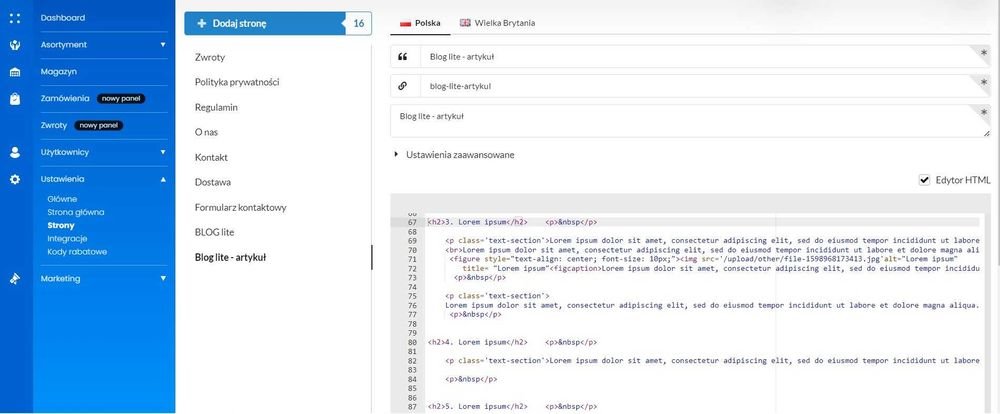Click the Magazyn warehouse icon

coord(15,72)
